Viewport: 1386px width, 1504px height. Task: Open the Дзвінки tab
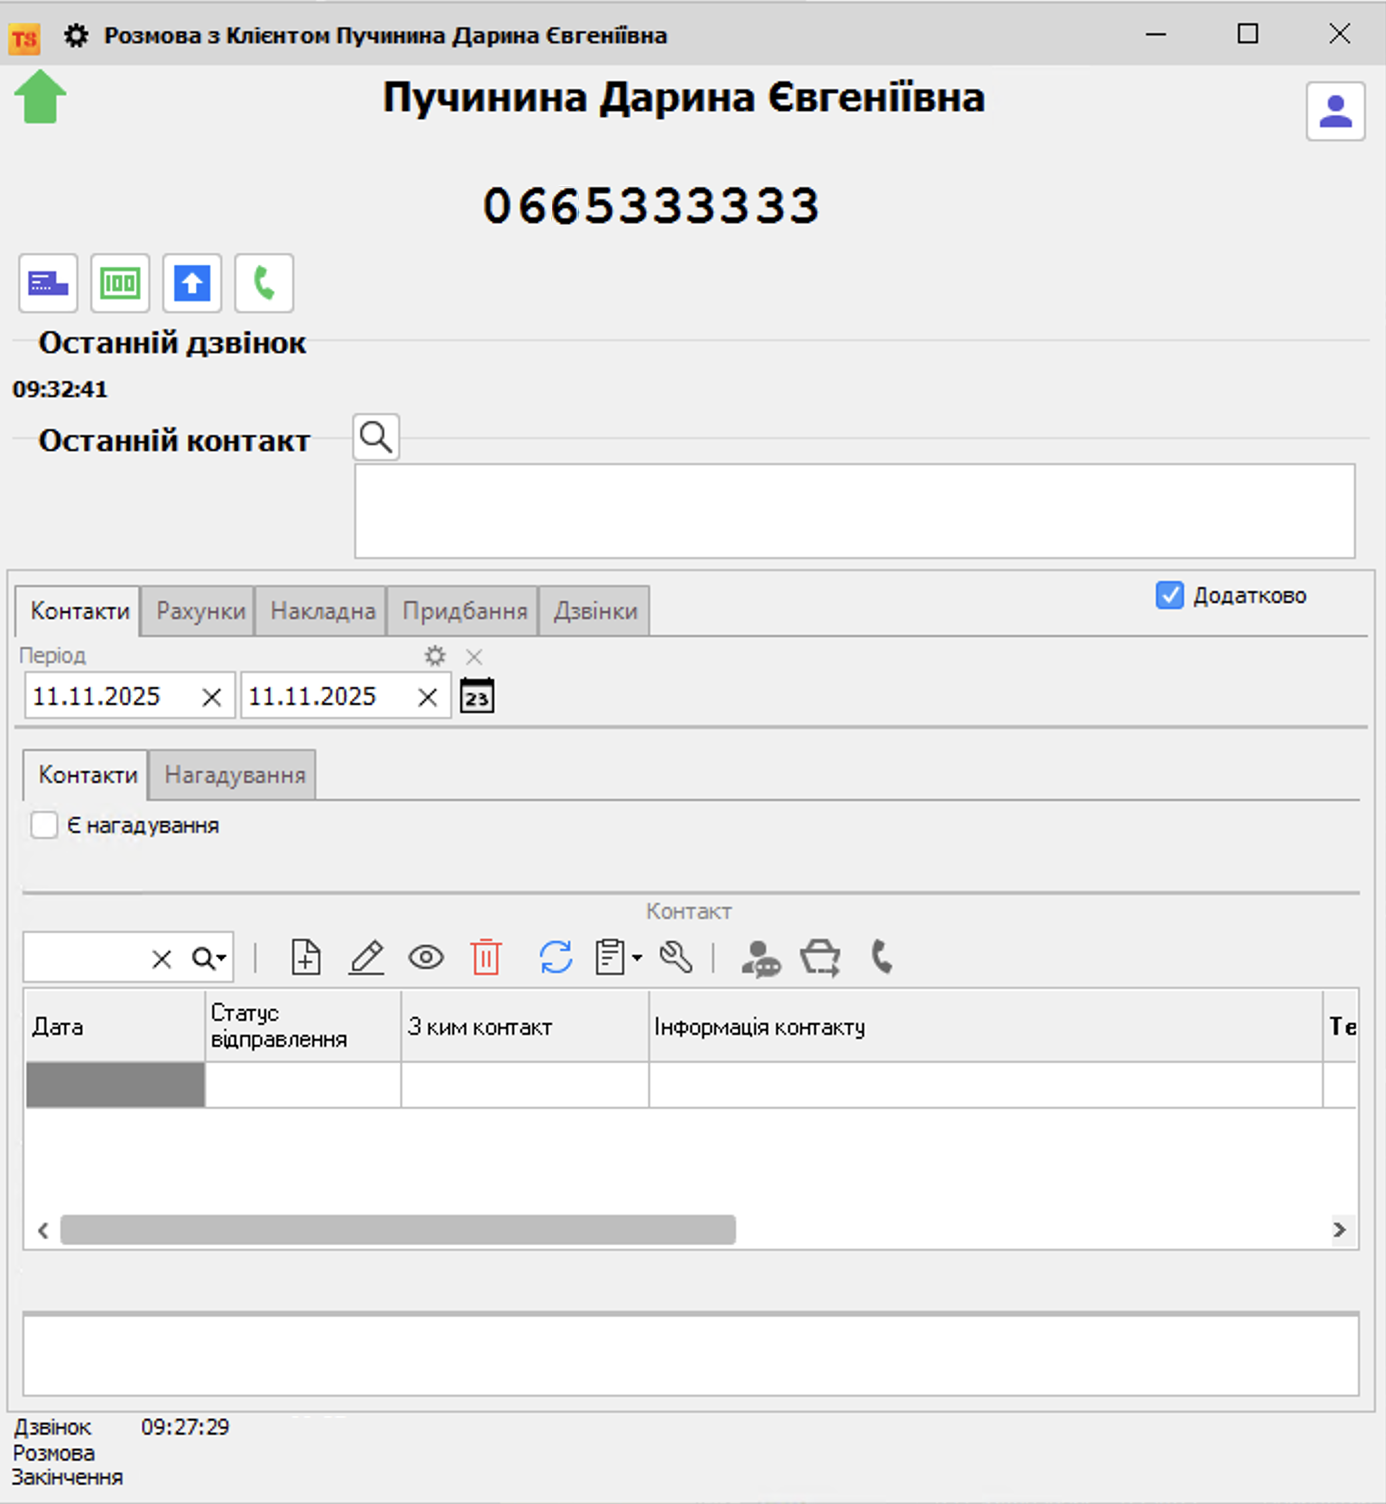tap(595, 611)
